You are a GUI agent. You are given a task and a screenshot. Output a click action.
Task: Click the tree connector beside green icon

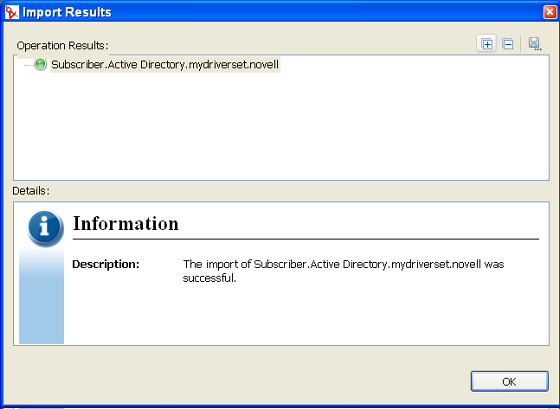click(x=28, y=65)
